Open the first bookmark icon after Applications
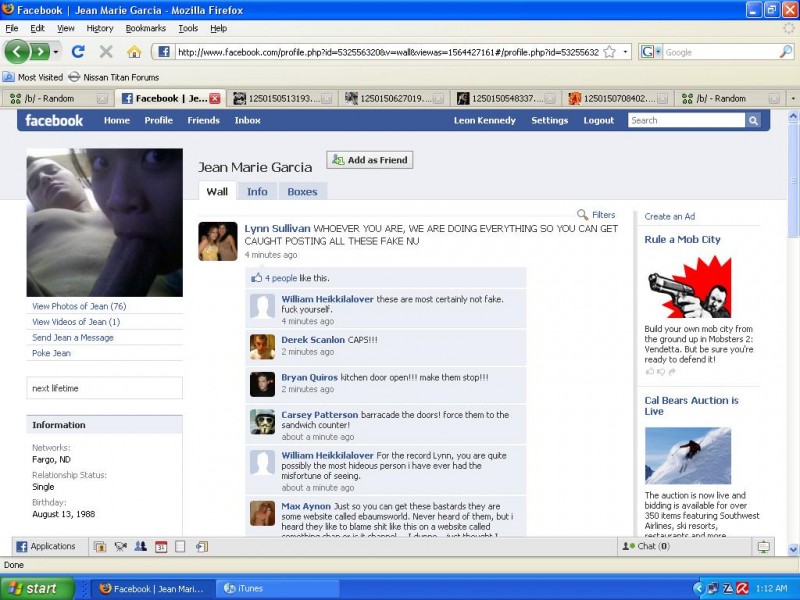Viewport: 800px width, 600px height. click(99, 546)
